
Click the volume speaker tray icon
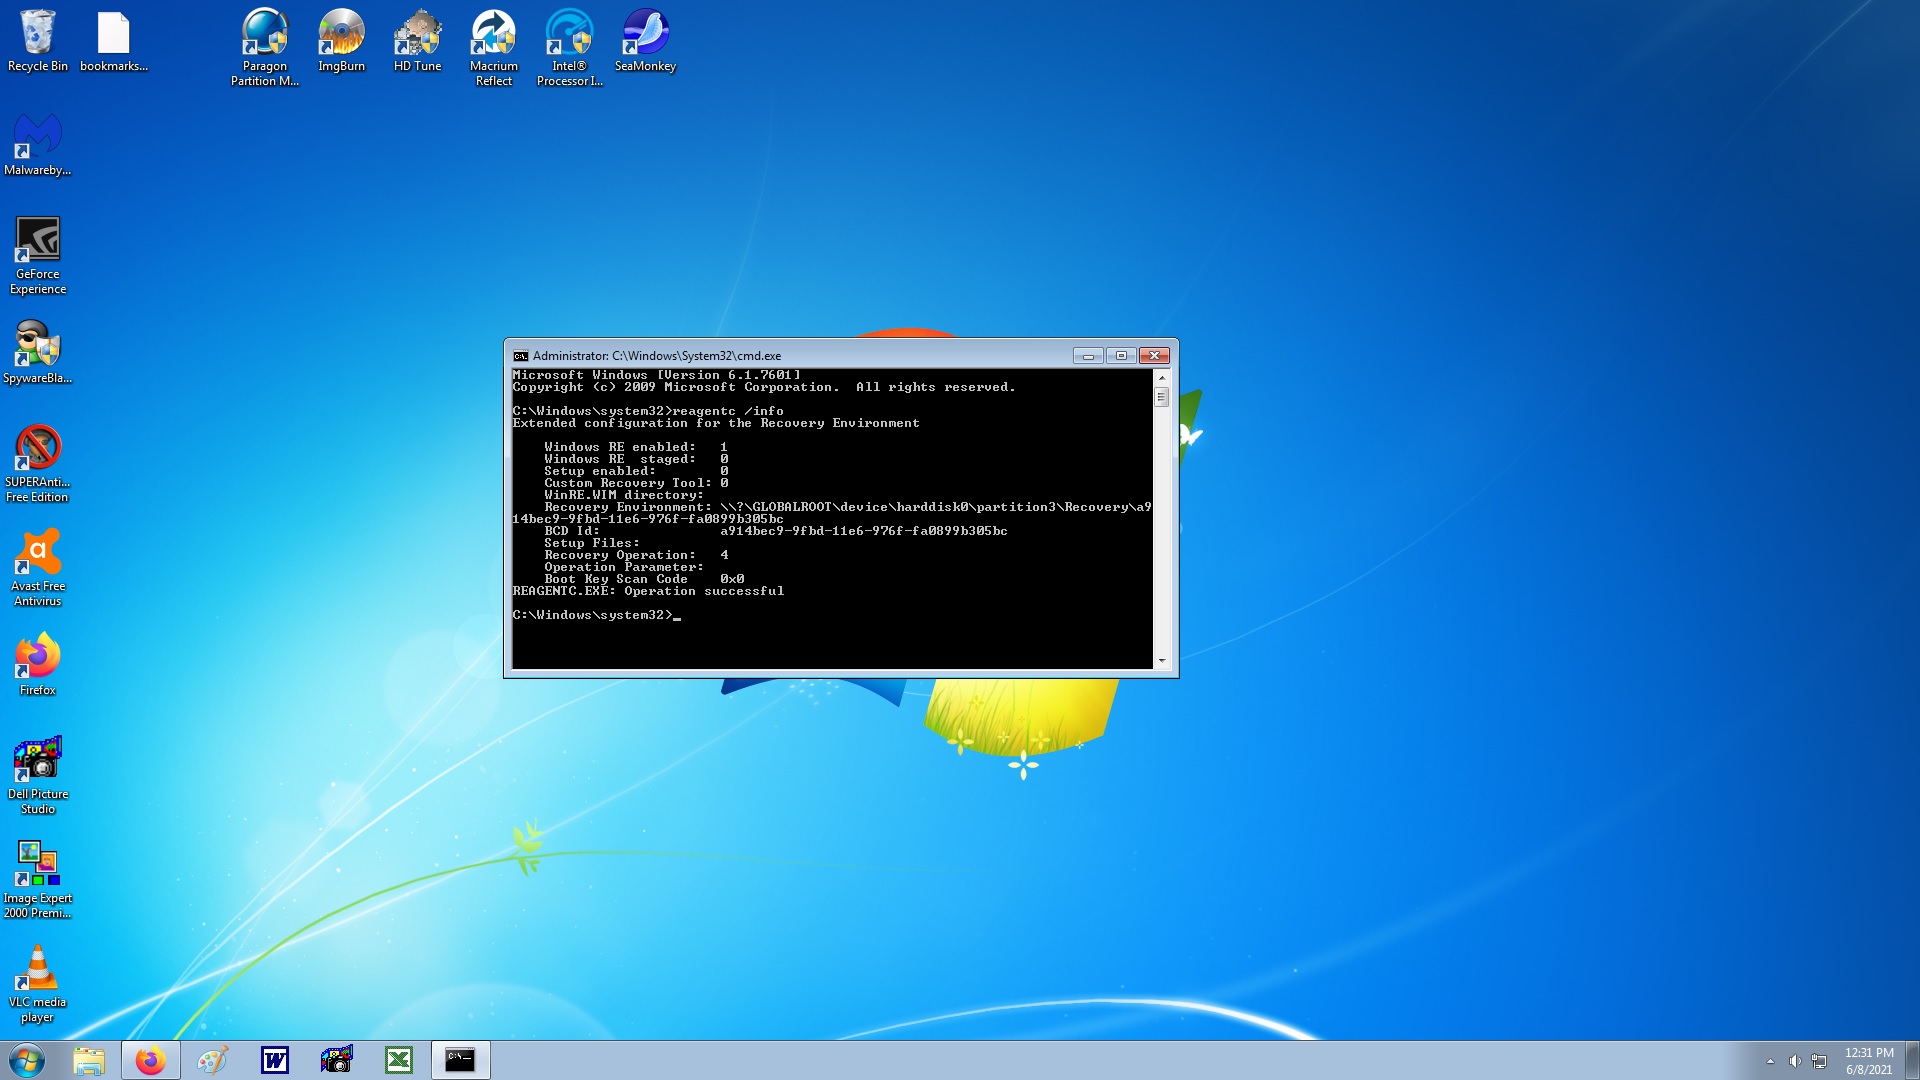(1794, 1061)
